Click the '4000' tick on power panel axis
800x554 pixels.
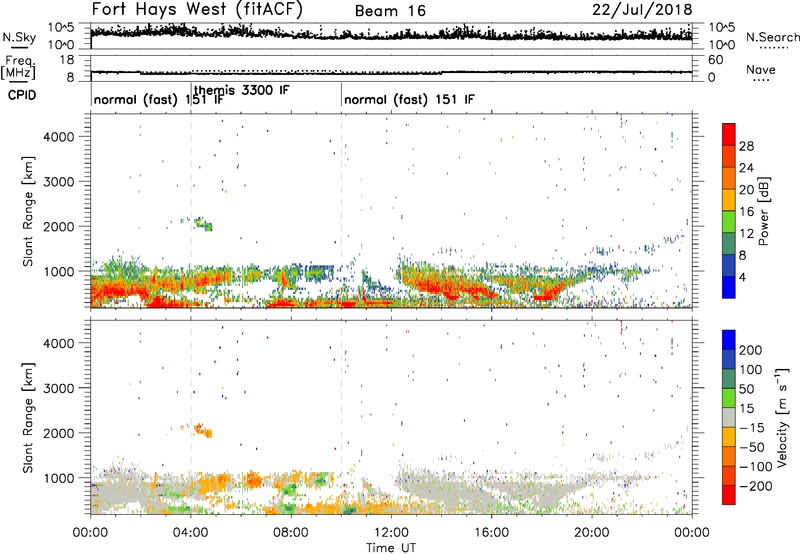pyautogui.click(x=59, y=137)
